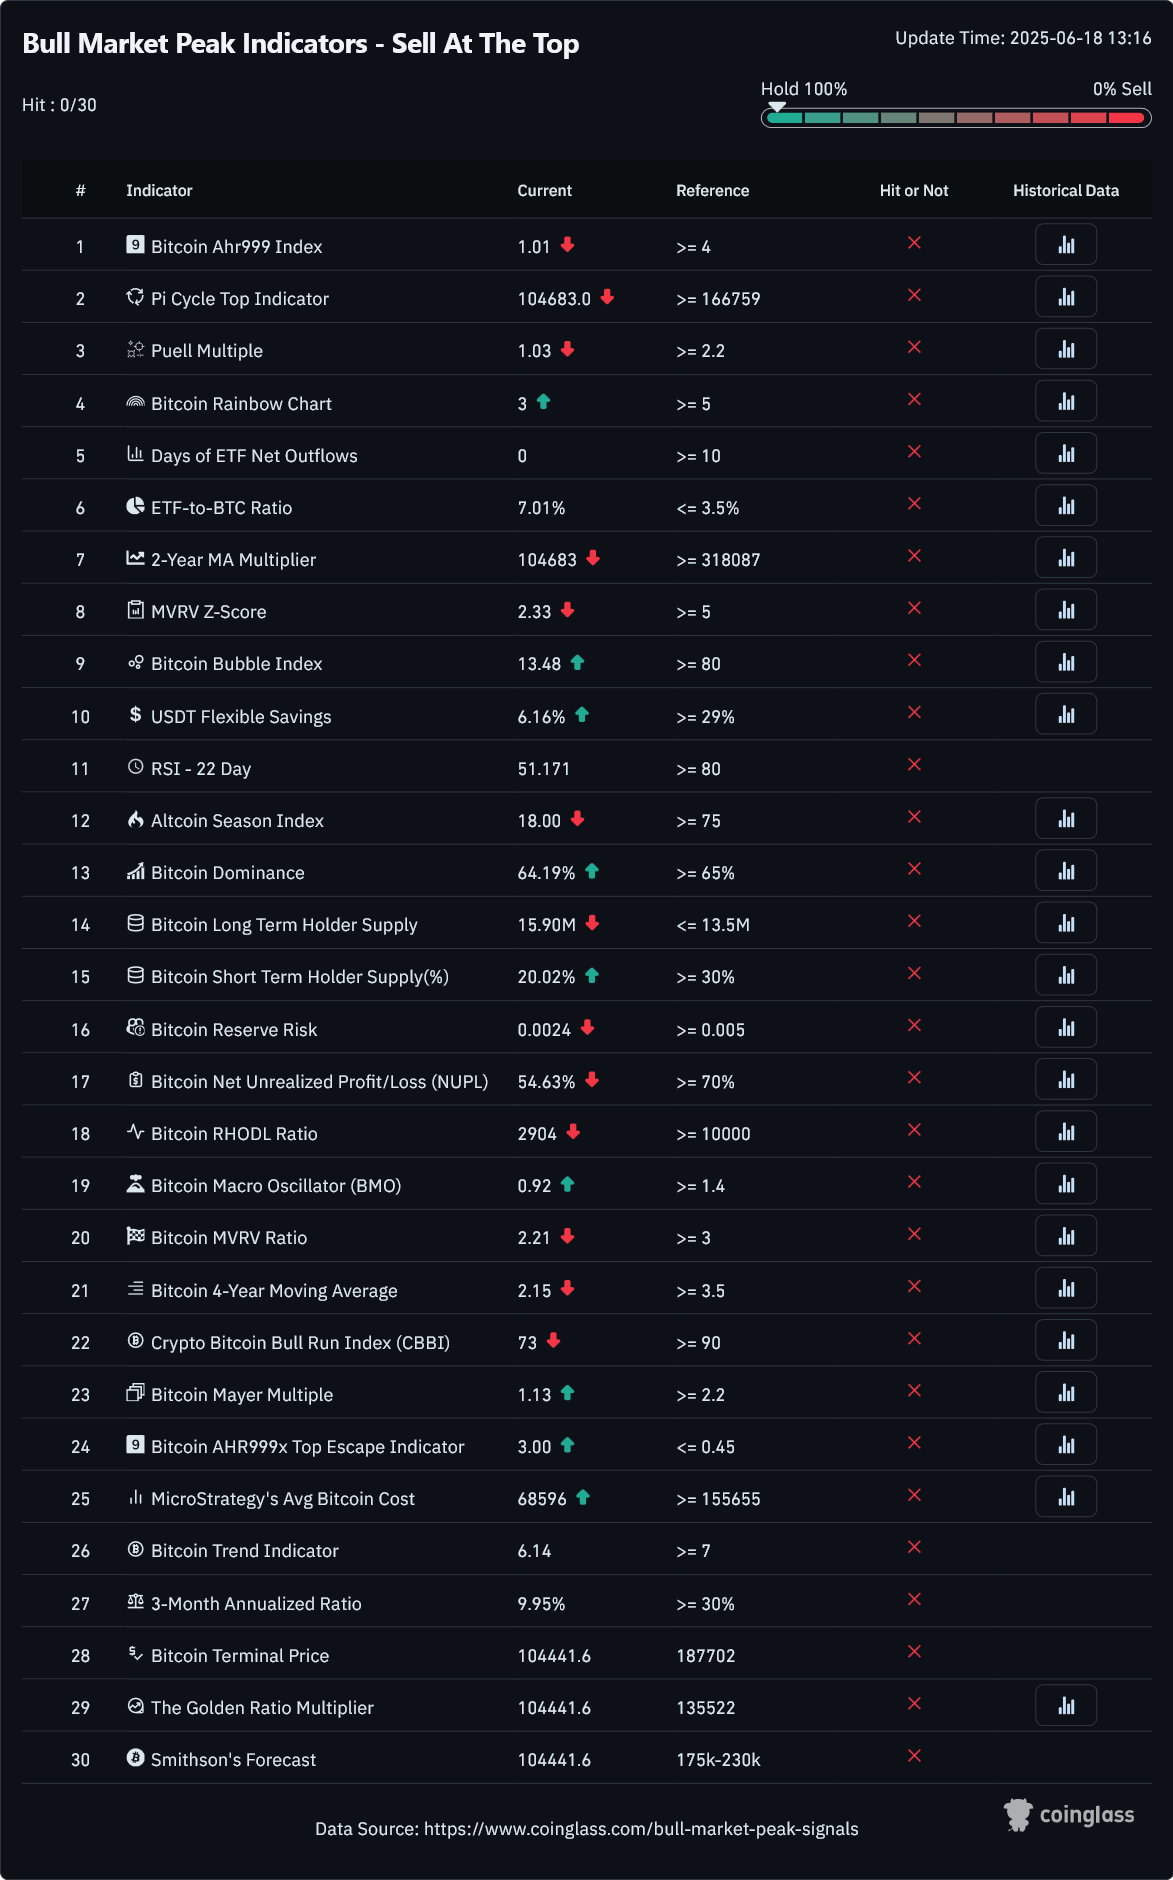The height and width of the screenshot is (1880, 1173).
Task: Open historical chart for Bitcoin NUPL row
Action: tap(1066, 1080)
